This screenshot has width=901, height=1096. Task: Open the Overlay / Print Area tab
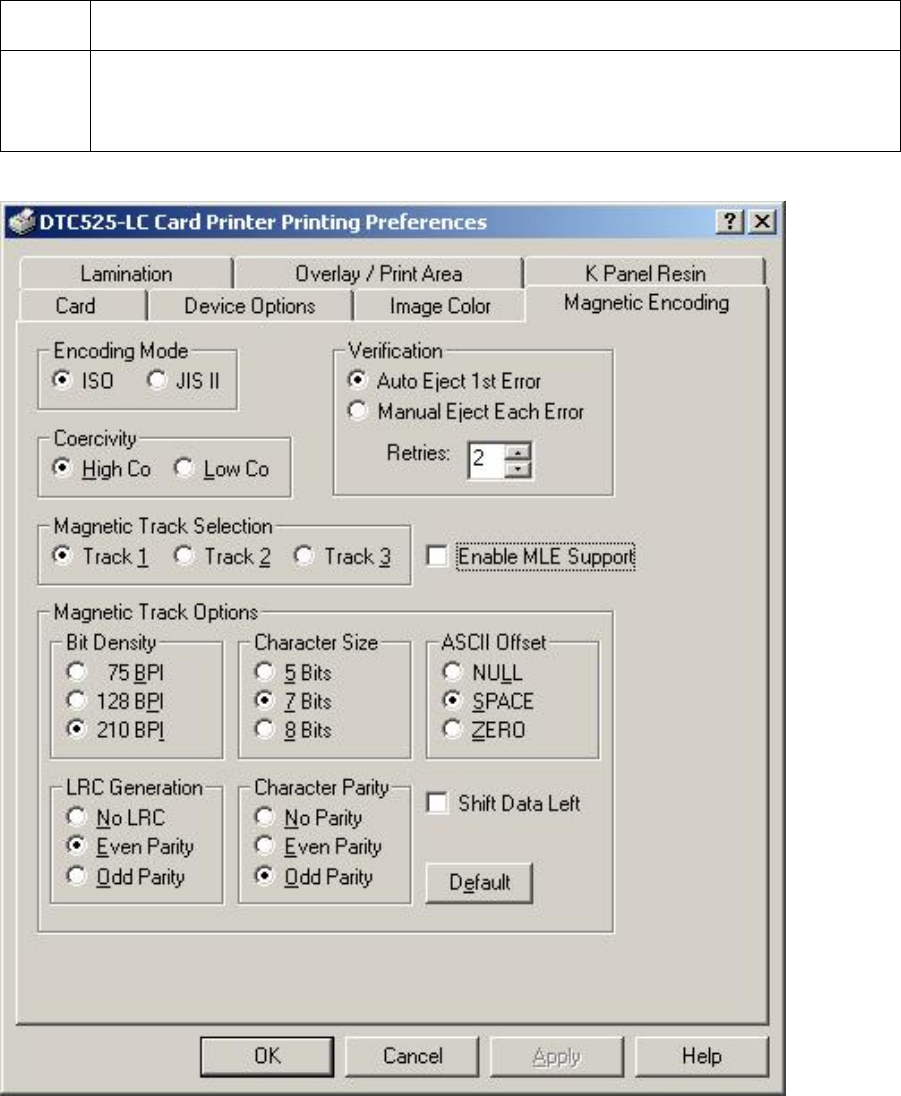tap(378, 273)
